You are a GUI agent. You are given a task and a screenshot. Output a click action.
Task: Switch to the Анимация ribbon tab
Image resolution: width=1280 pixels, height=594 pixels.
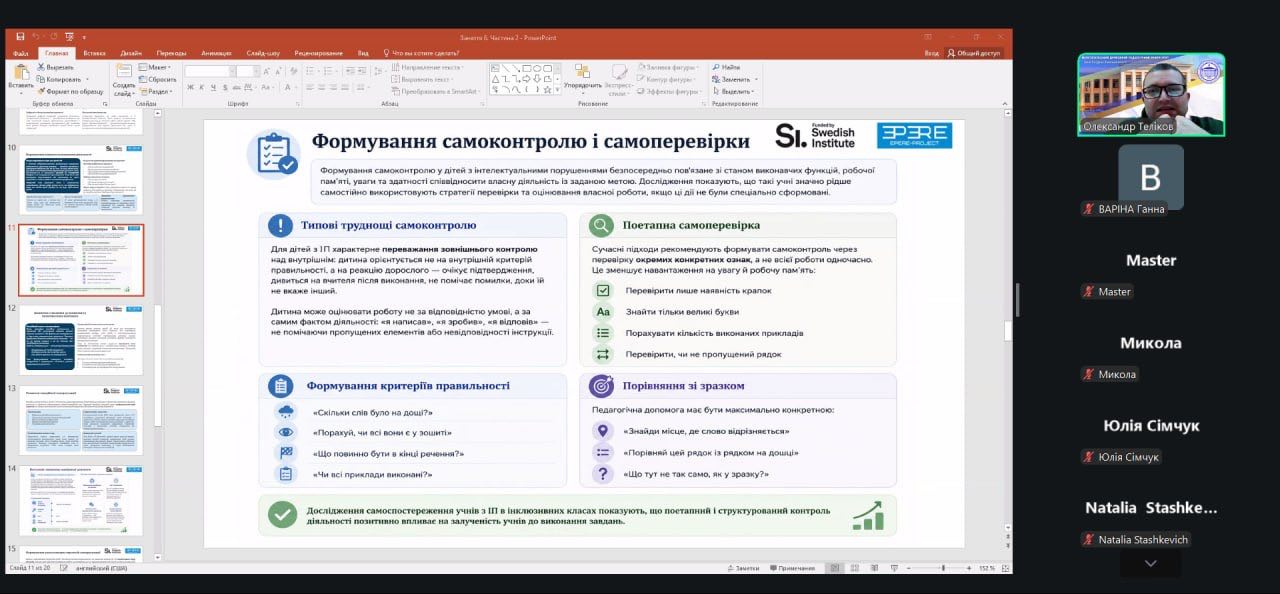216,53
